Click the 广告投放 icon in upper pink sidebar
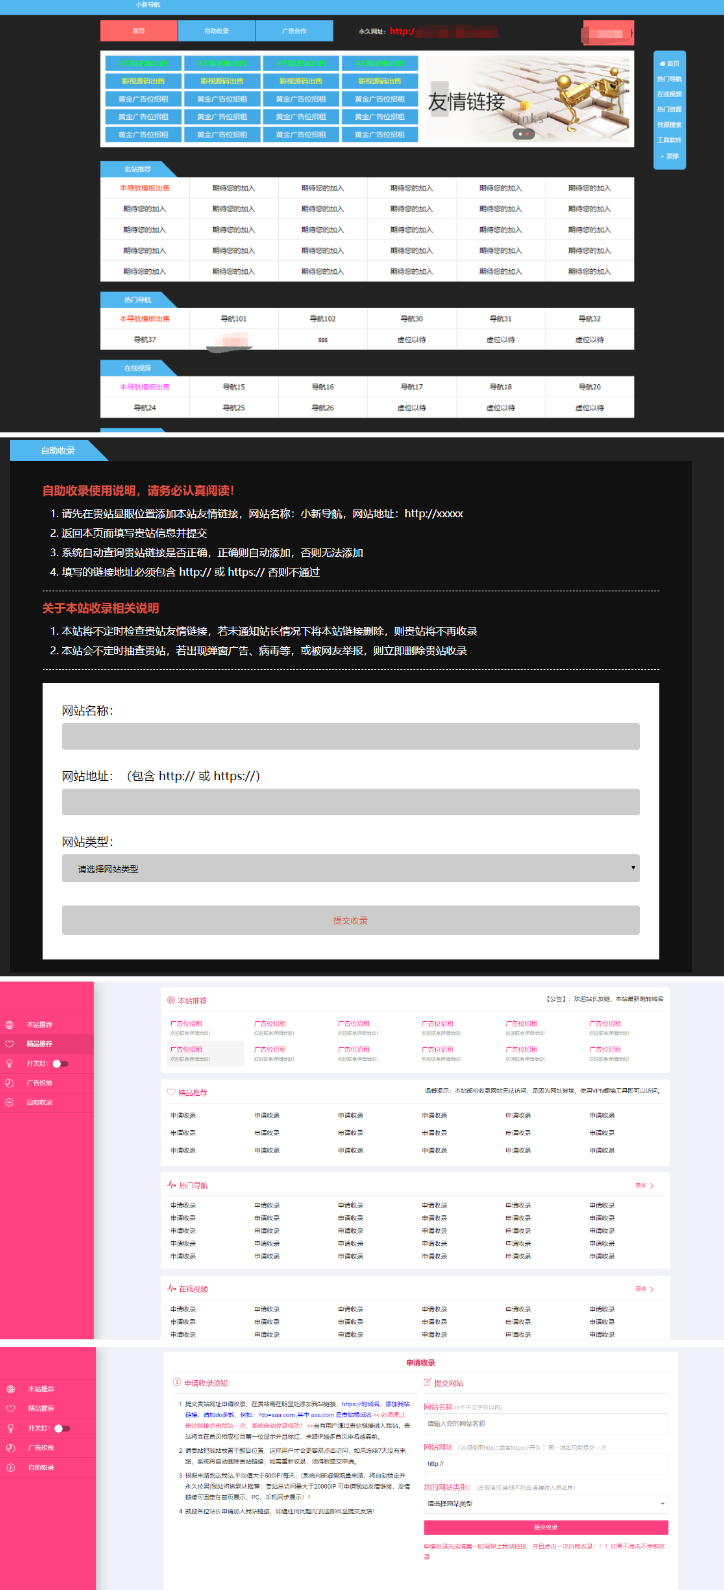The height and width of the screenshot is (1590, 724). 9,1083
